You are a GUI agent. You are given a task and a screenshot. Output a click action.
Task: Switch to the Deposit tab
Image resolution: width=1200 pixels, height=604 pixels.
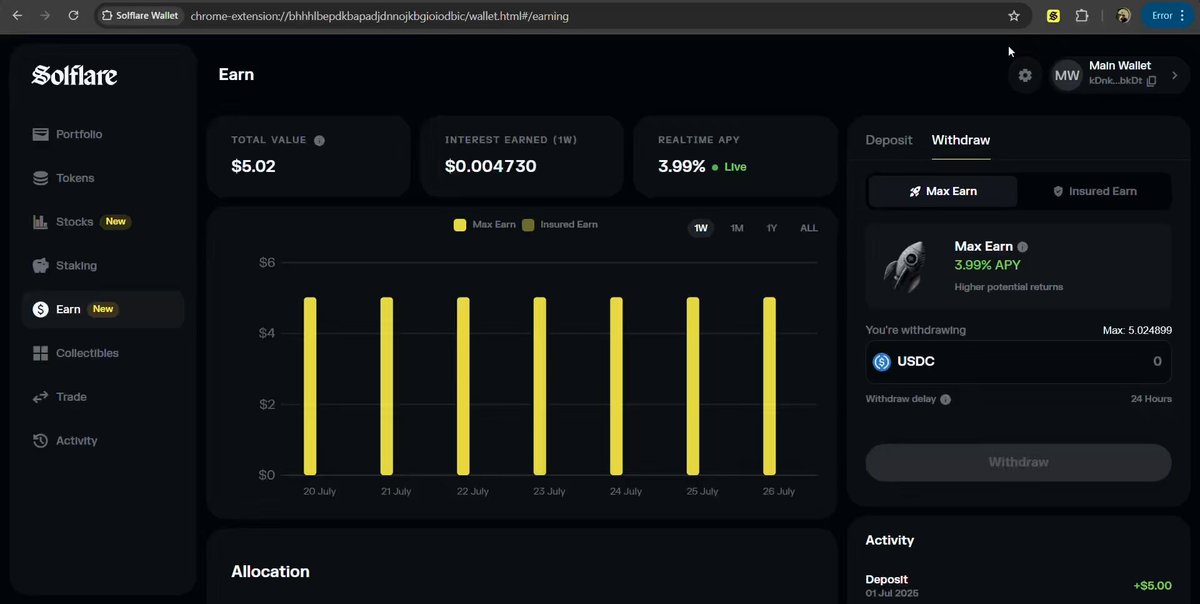(889, 140)
